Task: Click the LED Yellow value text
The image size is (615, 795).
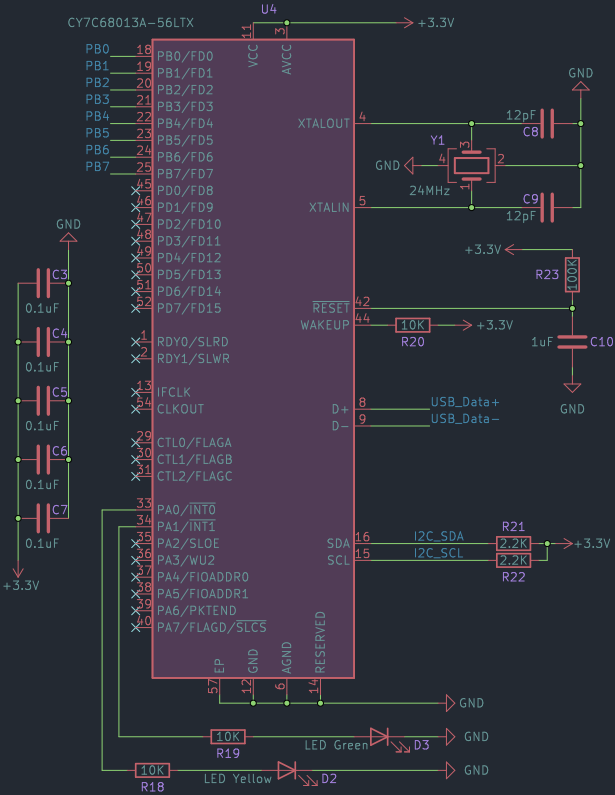Action: click(238, 779)
